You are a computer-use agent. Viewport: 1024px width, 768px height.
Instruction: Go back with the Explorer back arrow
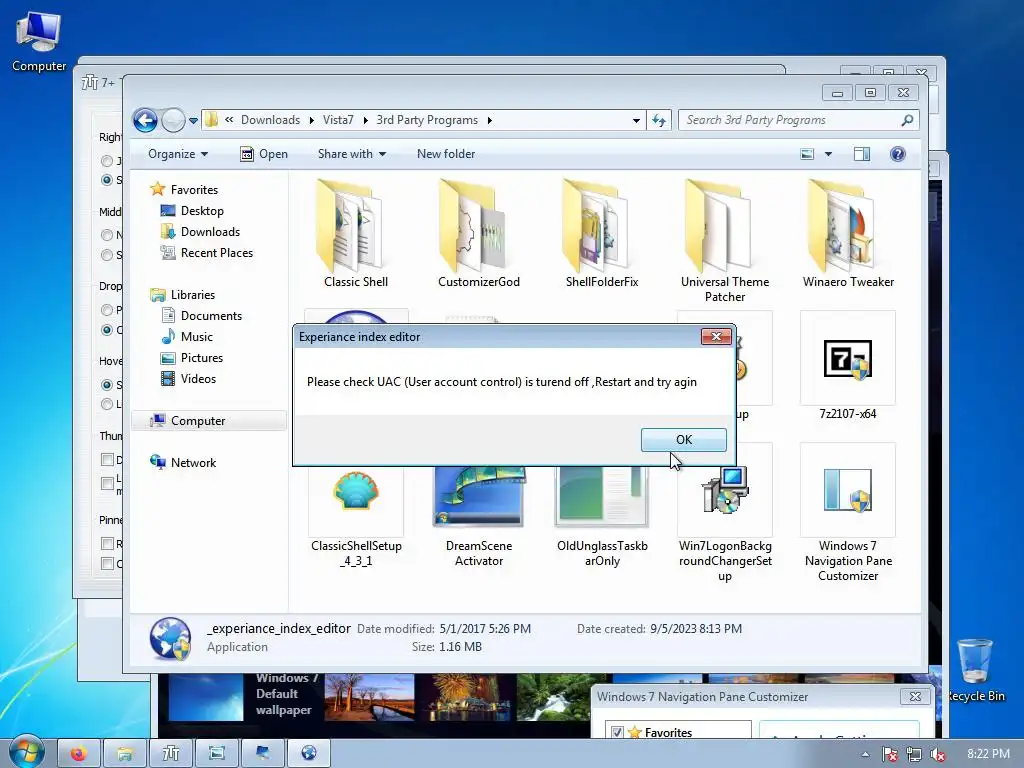coord(145,120)
